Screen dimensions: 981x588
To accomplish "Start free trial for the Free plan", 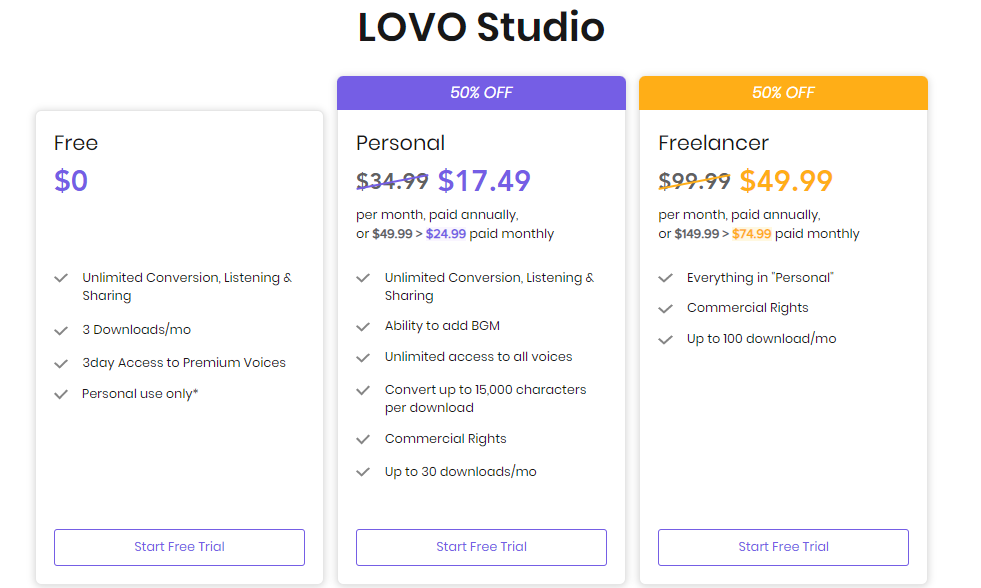I will point(179,547).
